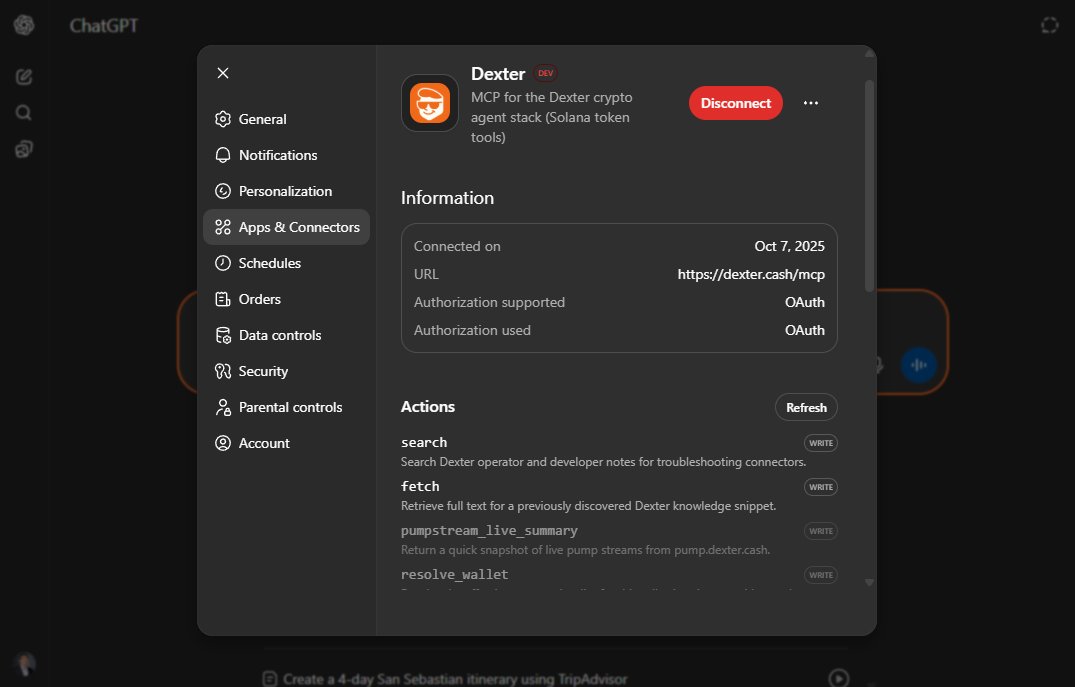Image resolution: width=1075 pixels, height=687 pixels.
Task: Select the search action name
Action: click(424, 442)
